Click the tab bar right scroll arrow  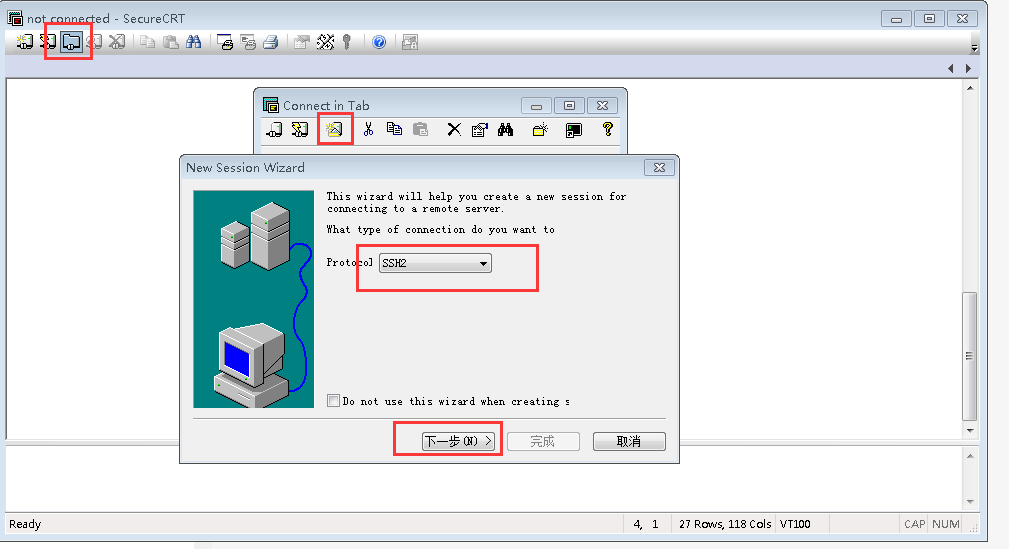click(968, 68)
